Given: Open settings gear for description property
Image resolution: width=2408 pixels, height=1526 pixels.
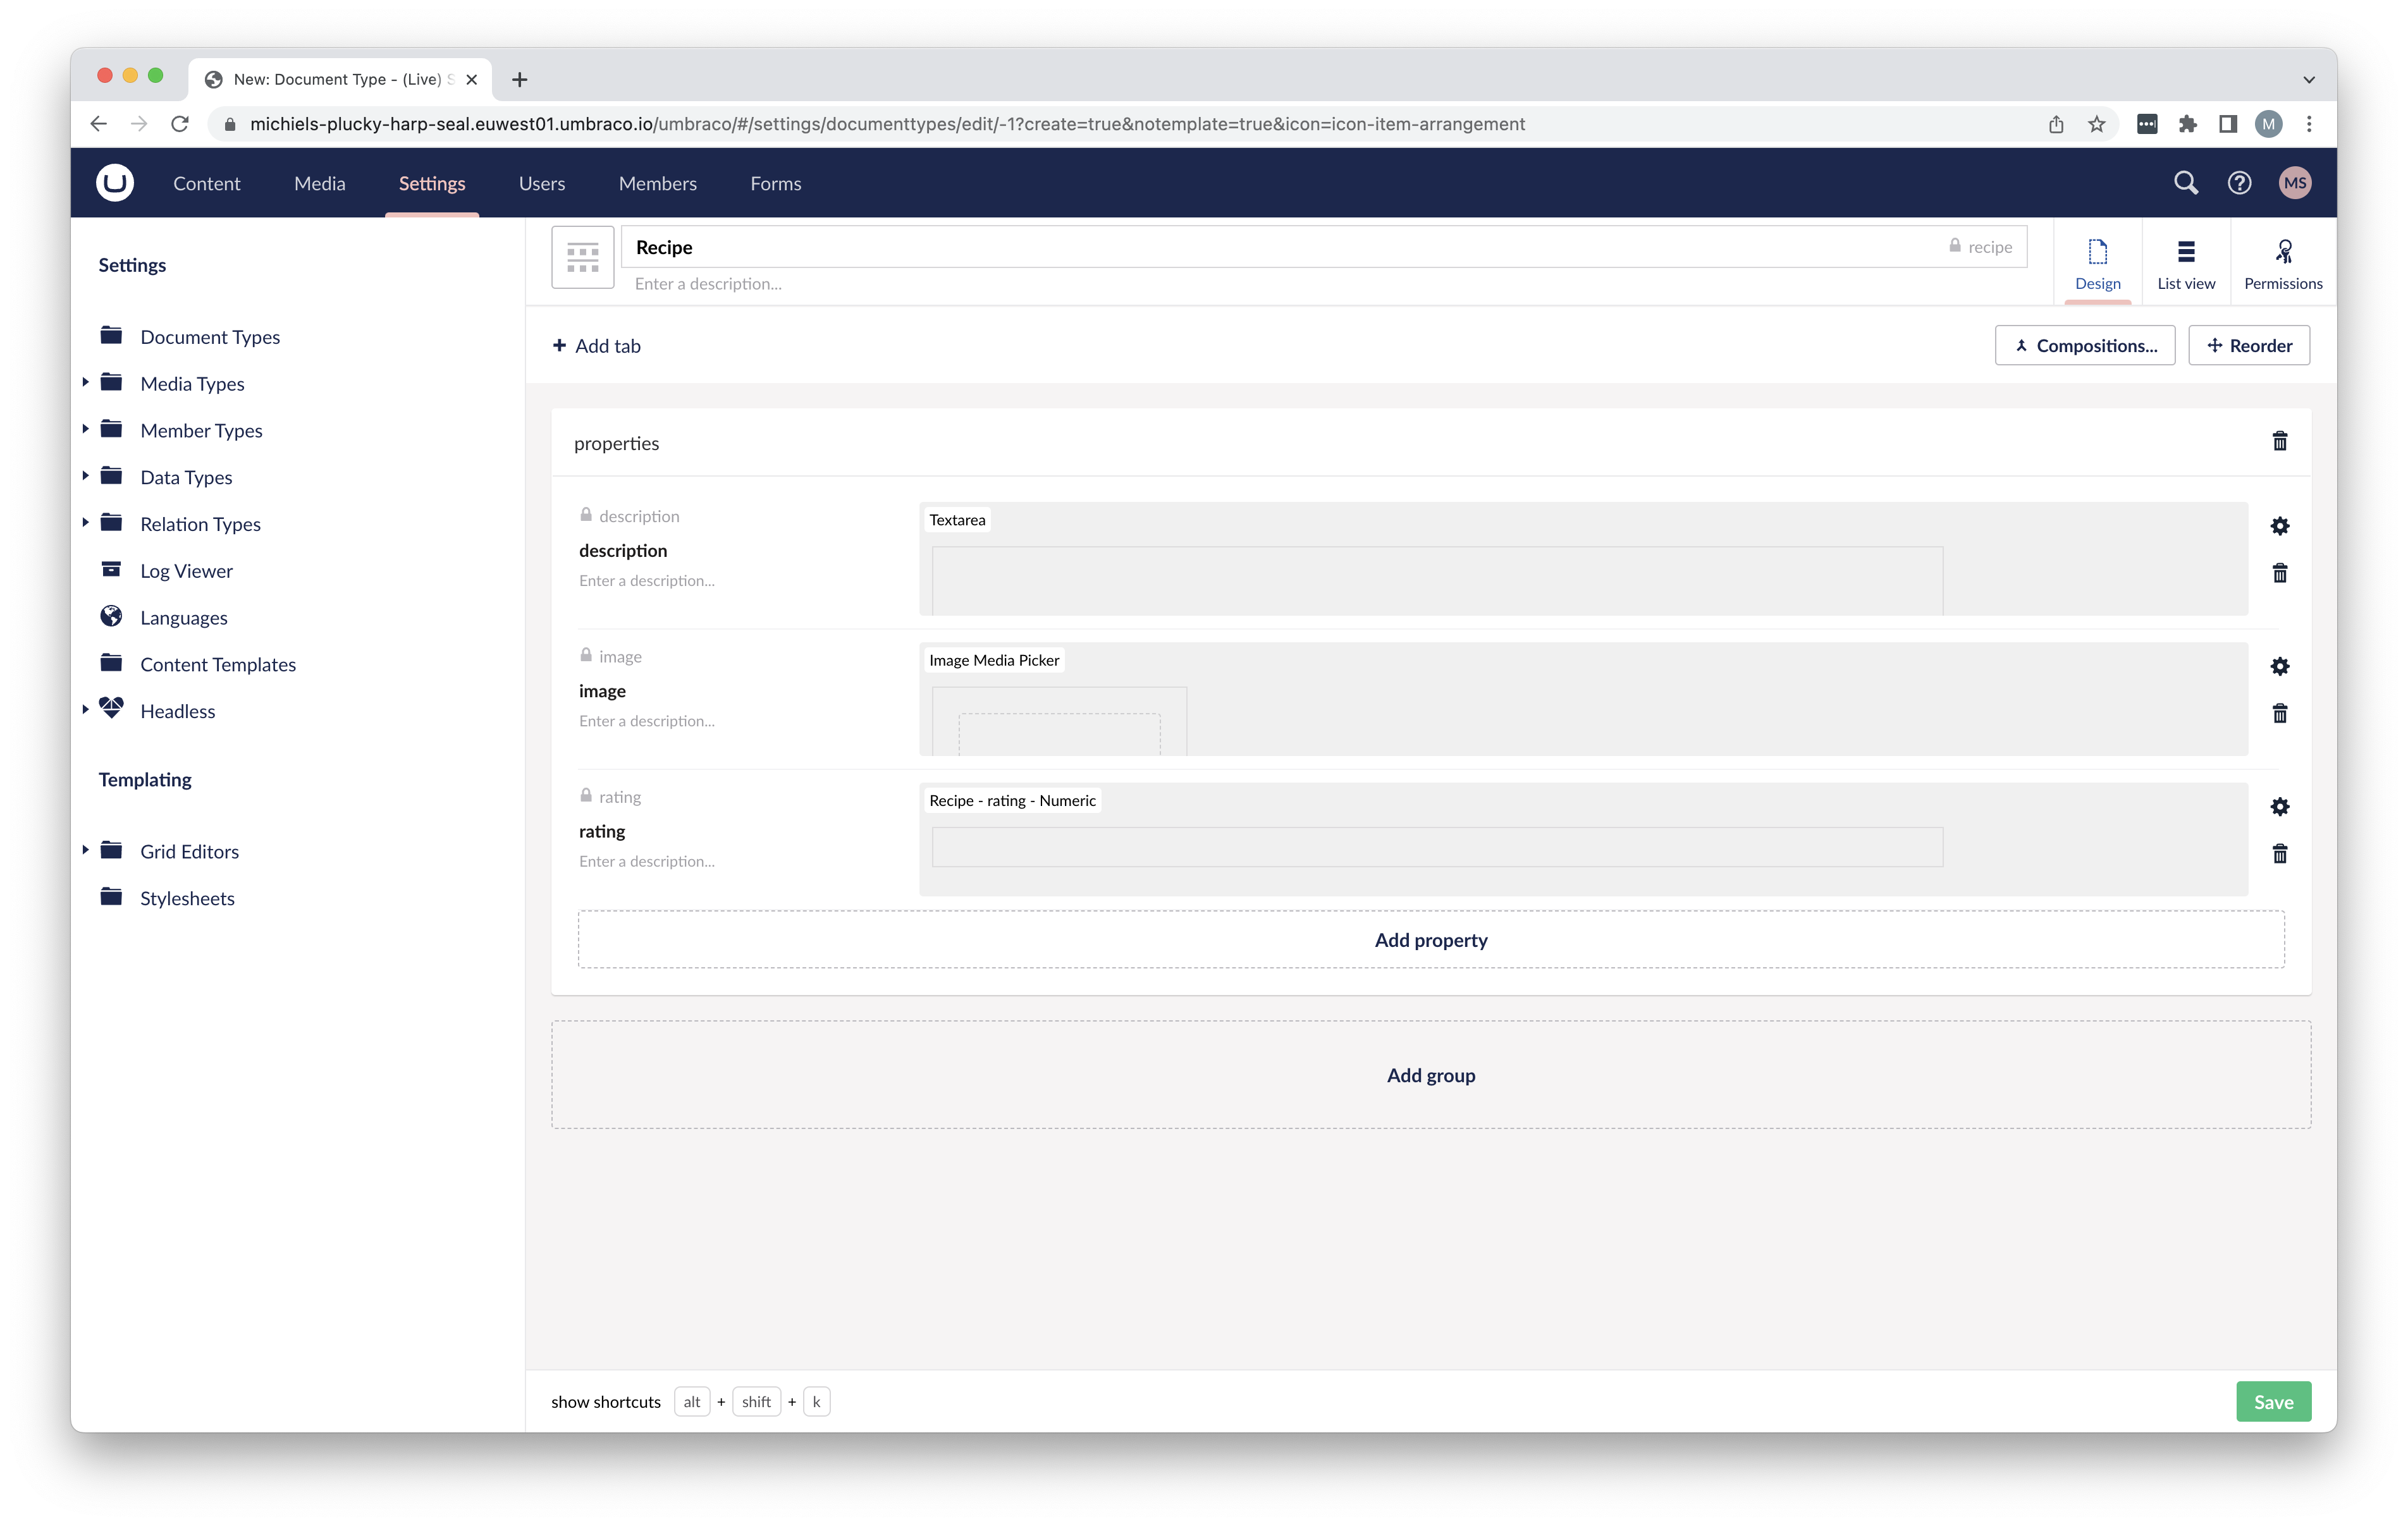Looking at the screenshot, I should tap(2280, 526).
